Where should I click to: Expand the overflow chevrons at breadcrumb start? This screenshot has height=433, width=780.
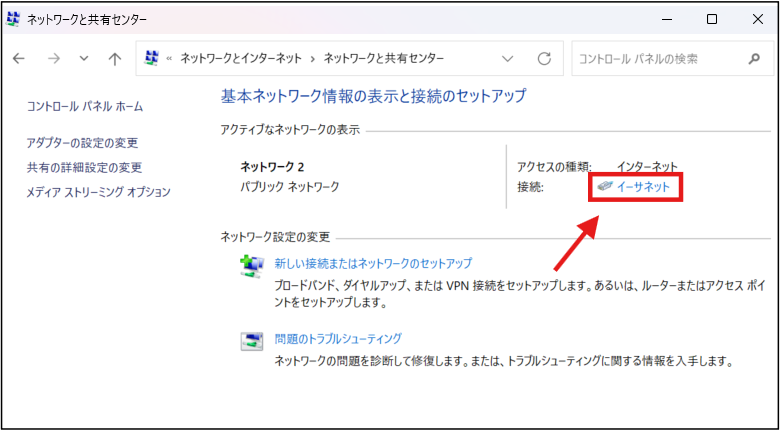click(169, 59)
